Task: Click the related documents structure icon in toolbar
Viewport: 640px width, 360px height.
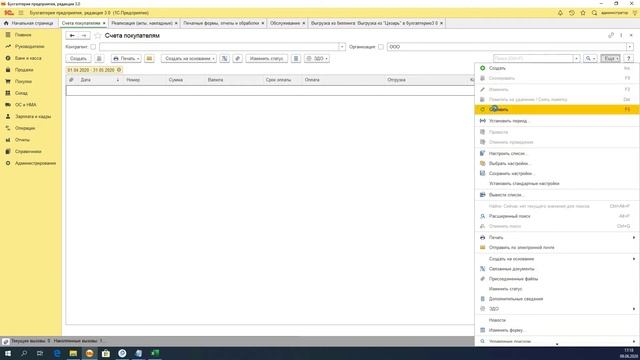Action: click(x=224, y=59)
